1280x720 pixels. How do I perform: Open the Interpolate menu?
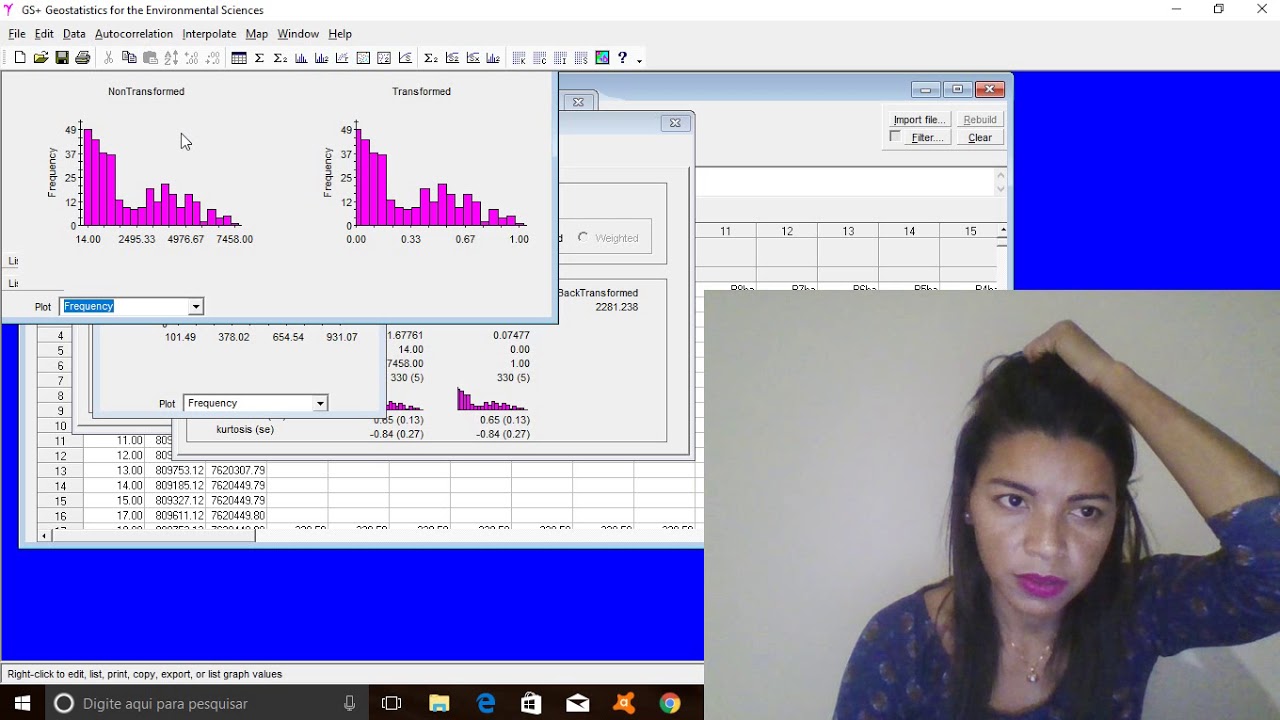click(209, 34)
